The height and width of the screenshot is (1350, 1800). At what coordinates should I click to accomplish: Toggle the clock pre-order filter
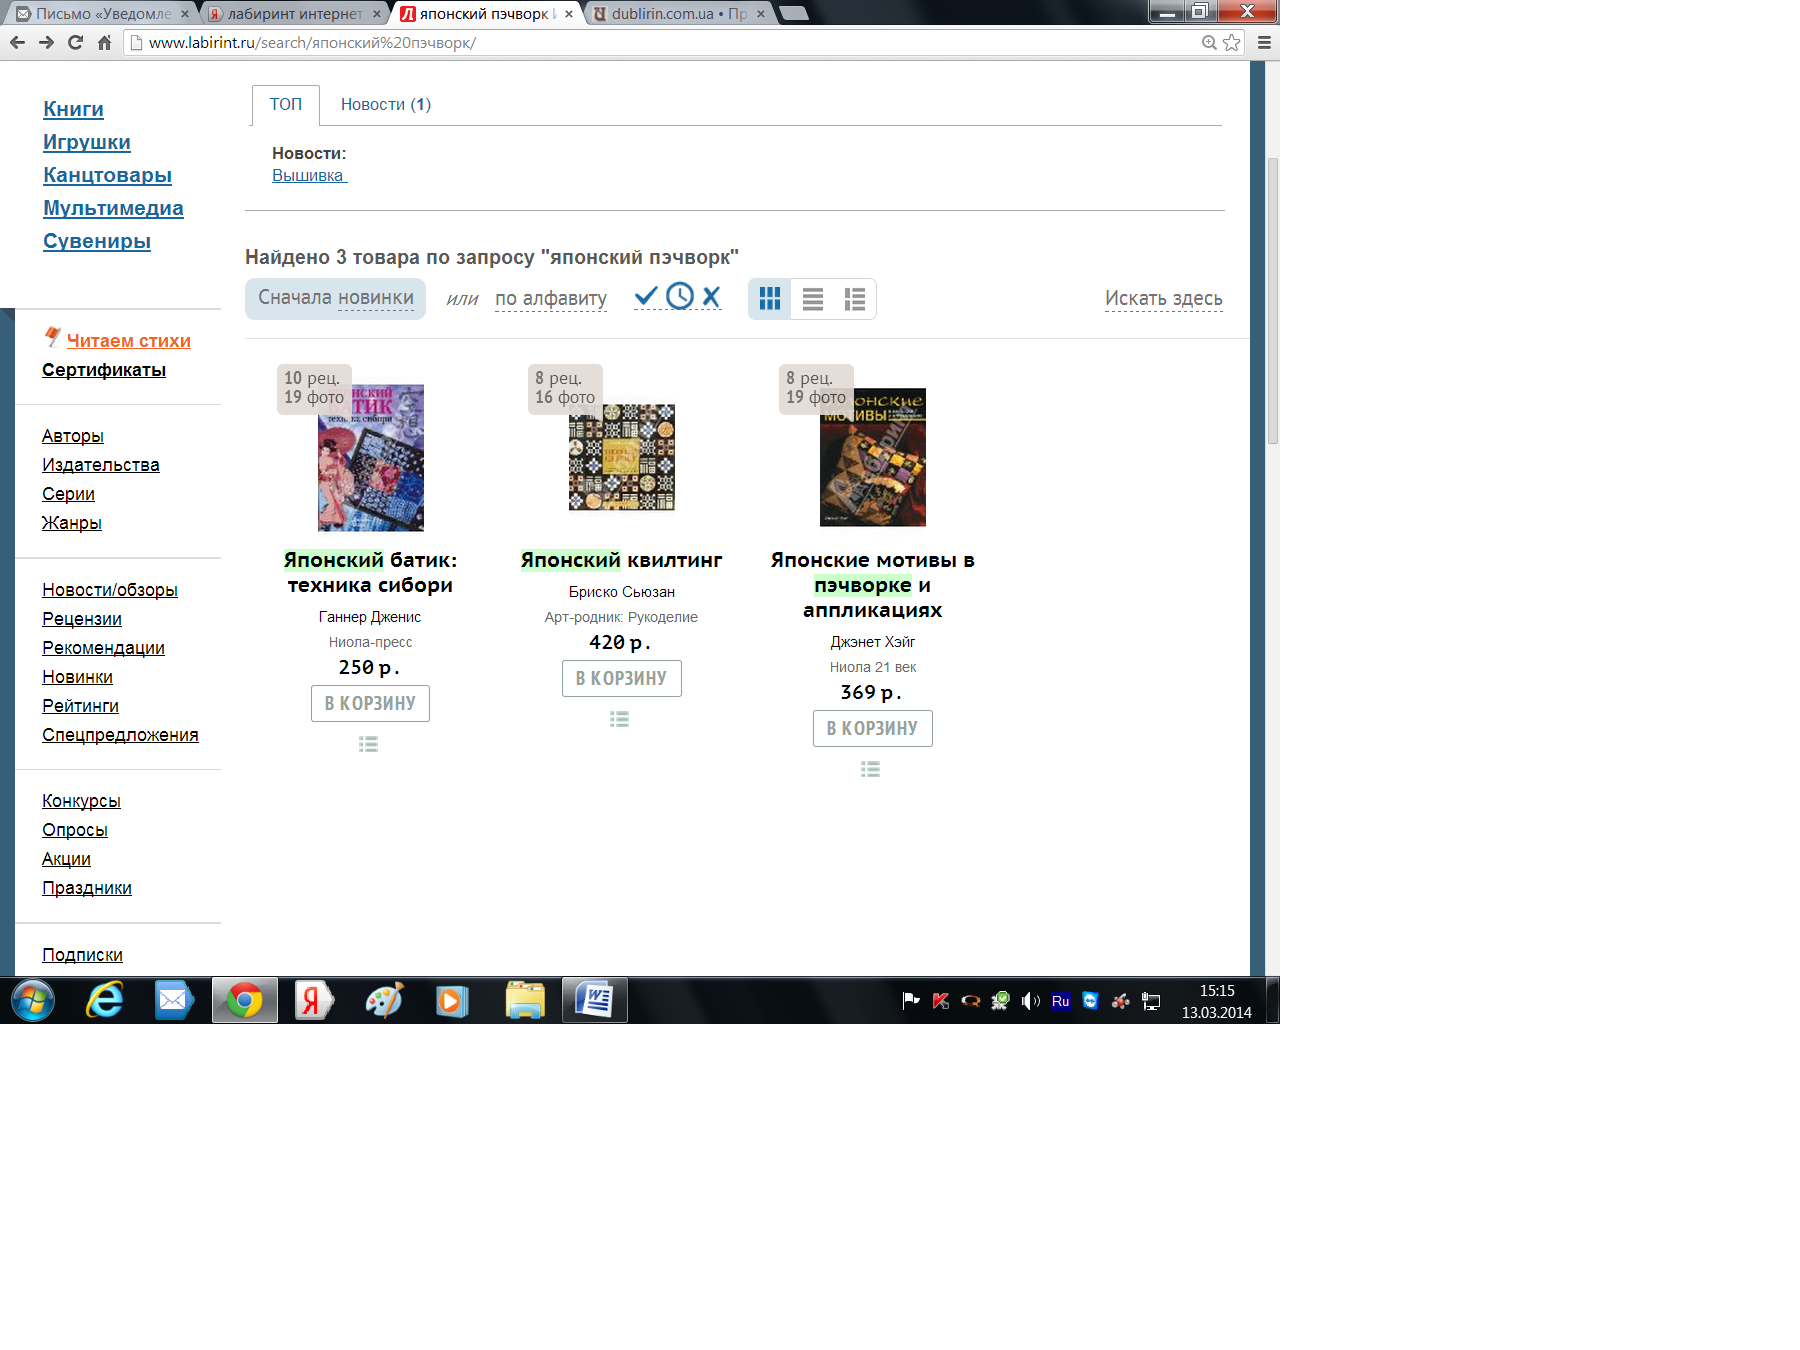pyautogui.click(x=680, y=296)
